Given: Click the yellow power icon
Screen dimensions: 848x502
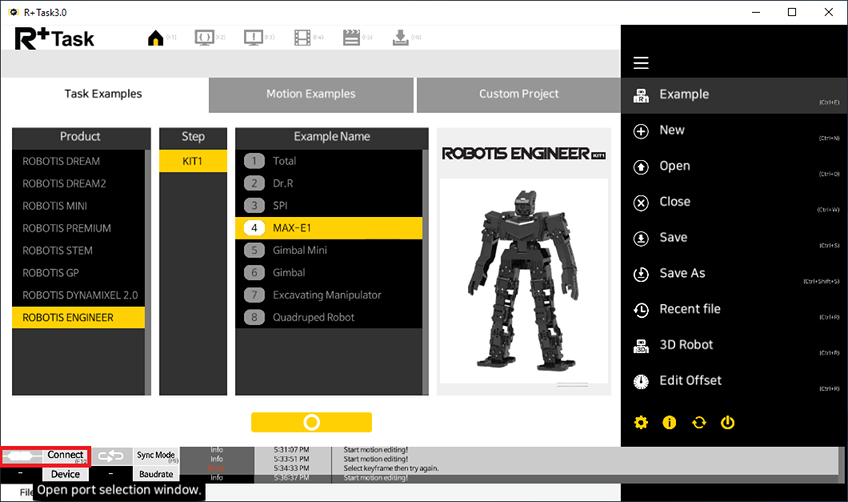Looking at the screenshot, I should (x=728, y=423).
